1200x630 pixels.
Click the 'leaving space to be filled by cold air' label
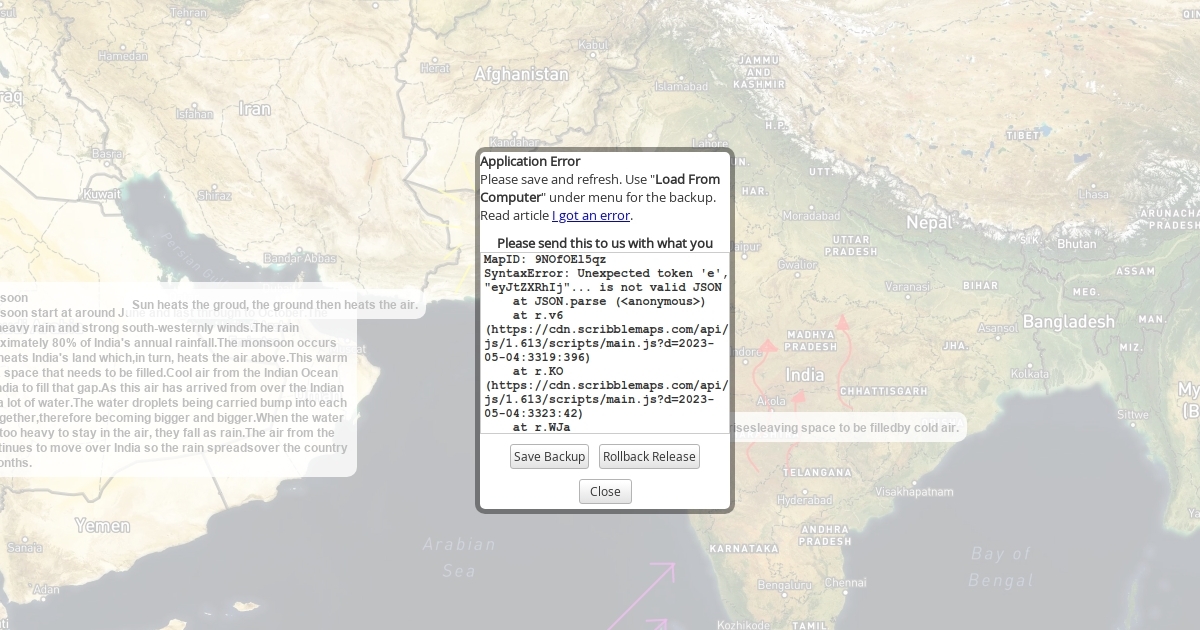coord(850,428)
